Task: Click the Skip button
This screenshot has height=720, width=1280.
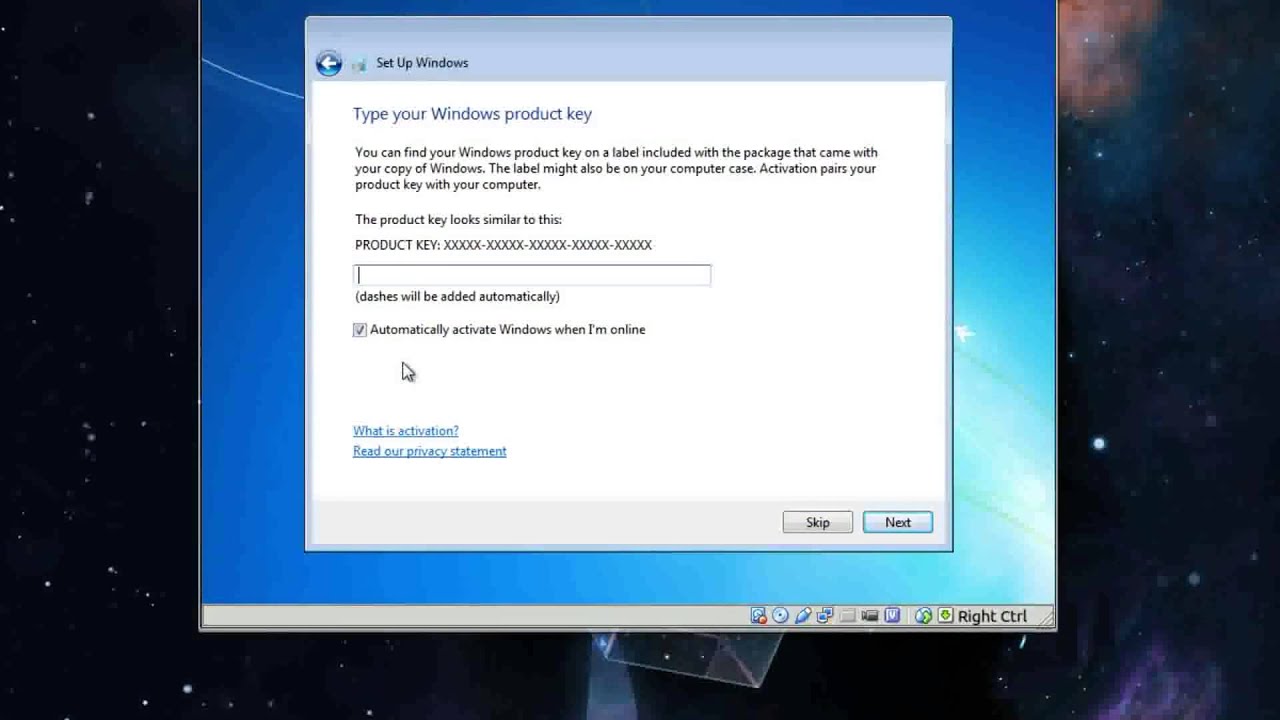Action: 818,522
